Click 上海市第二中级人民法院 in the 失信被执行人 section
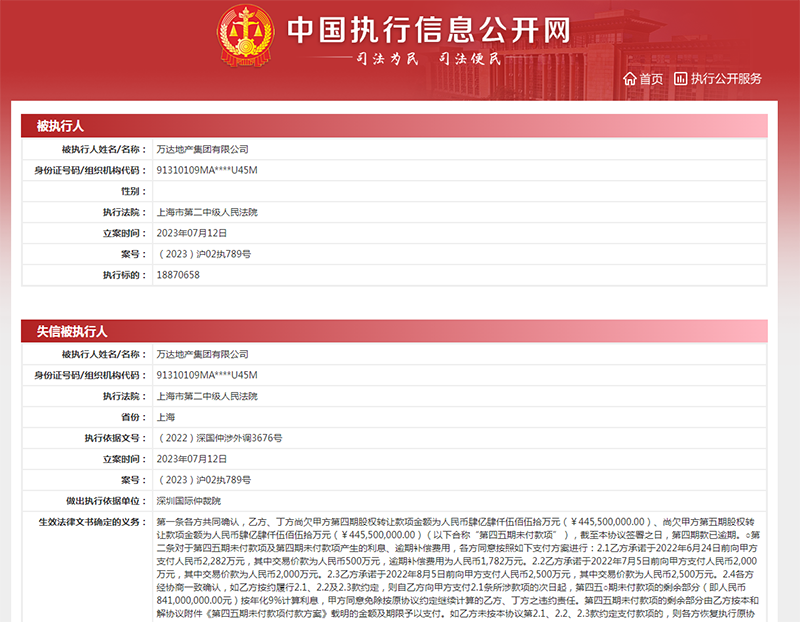 click(x=207, y=396)
